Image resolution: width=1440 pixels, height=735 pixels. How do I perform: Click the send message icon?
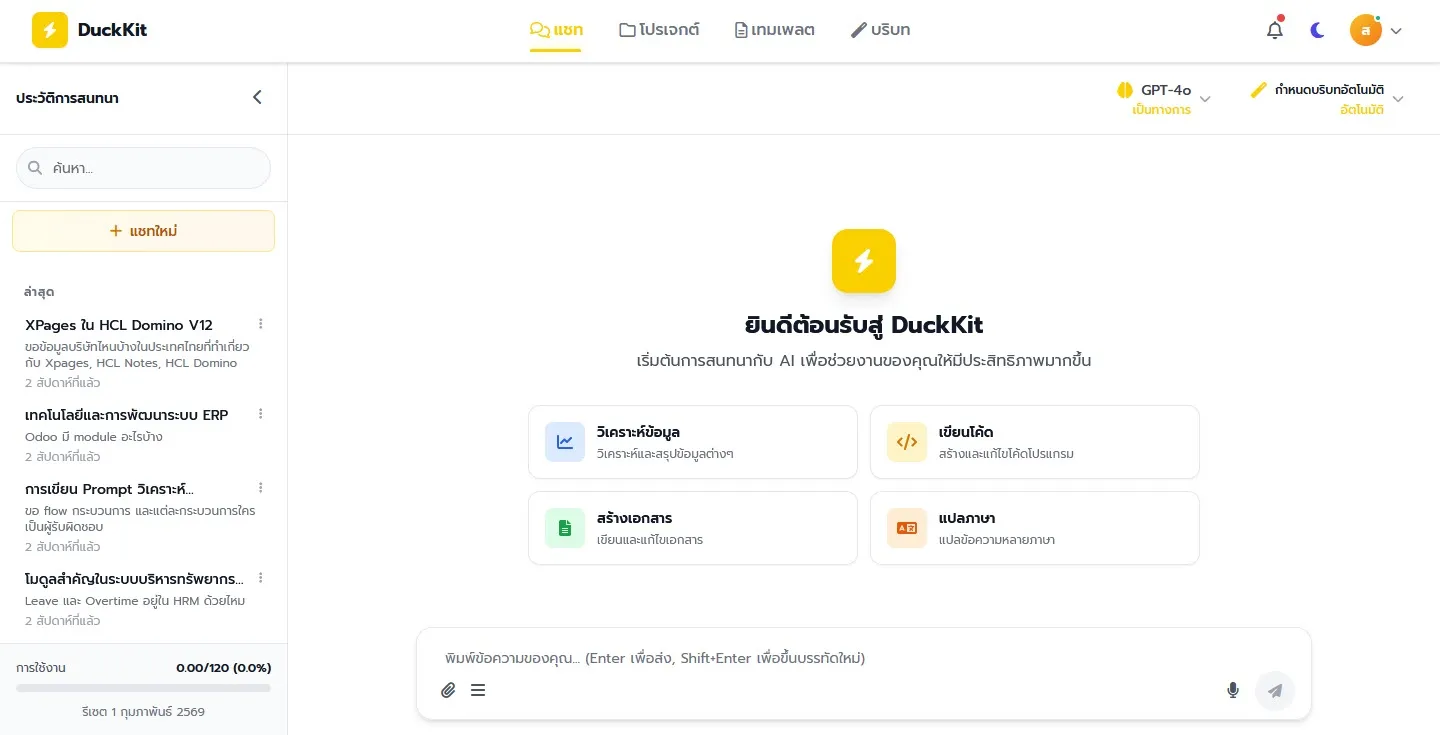tap(1275, 690)
